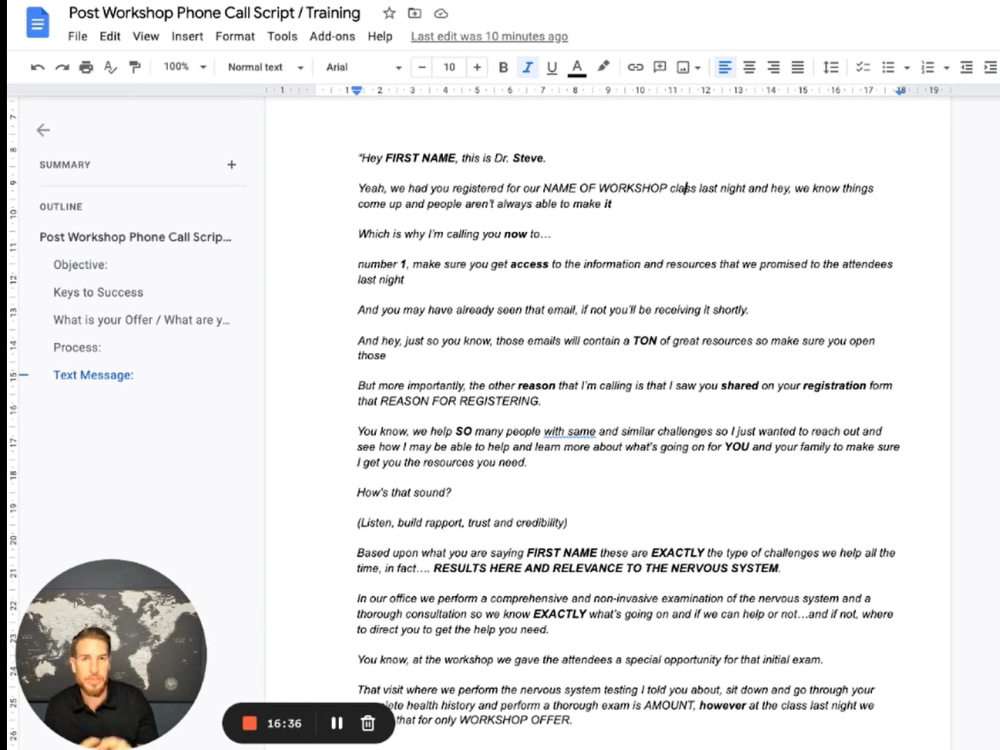The width and height of the screenshot is (1000, 750).
Task: Increase the paragraph indent
Action: 990,67
